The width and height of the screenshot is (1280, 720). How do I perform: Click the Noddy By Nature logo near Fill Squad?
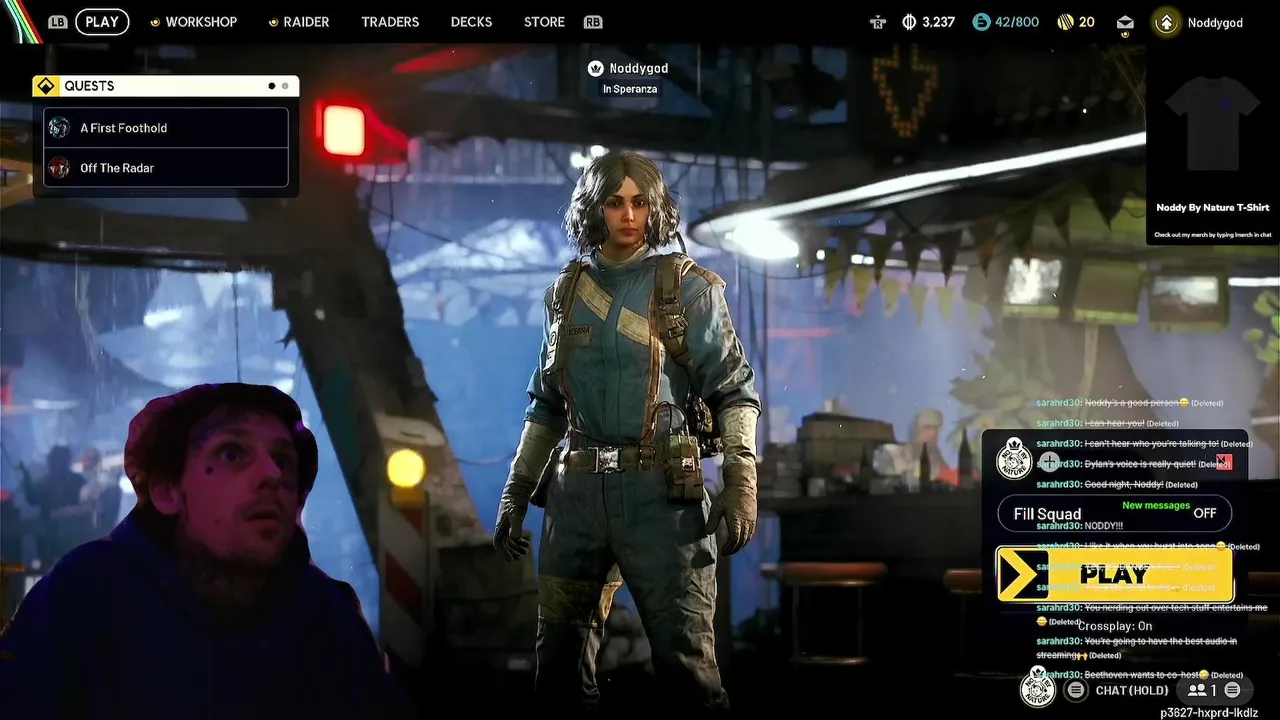[1015, 459]
